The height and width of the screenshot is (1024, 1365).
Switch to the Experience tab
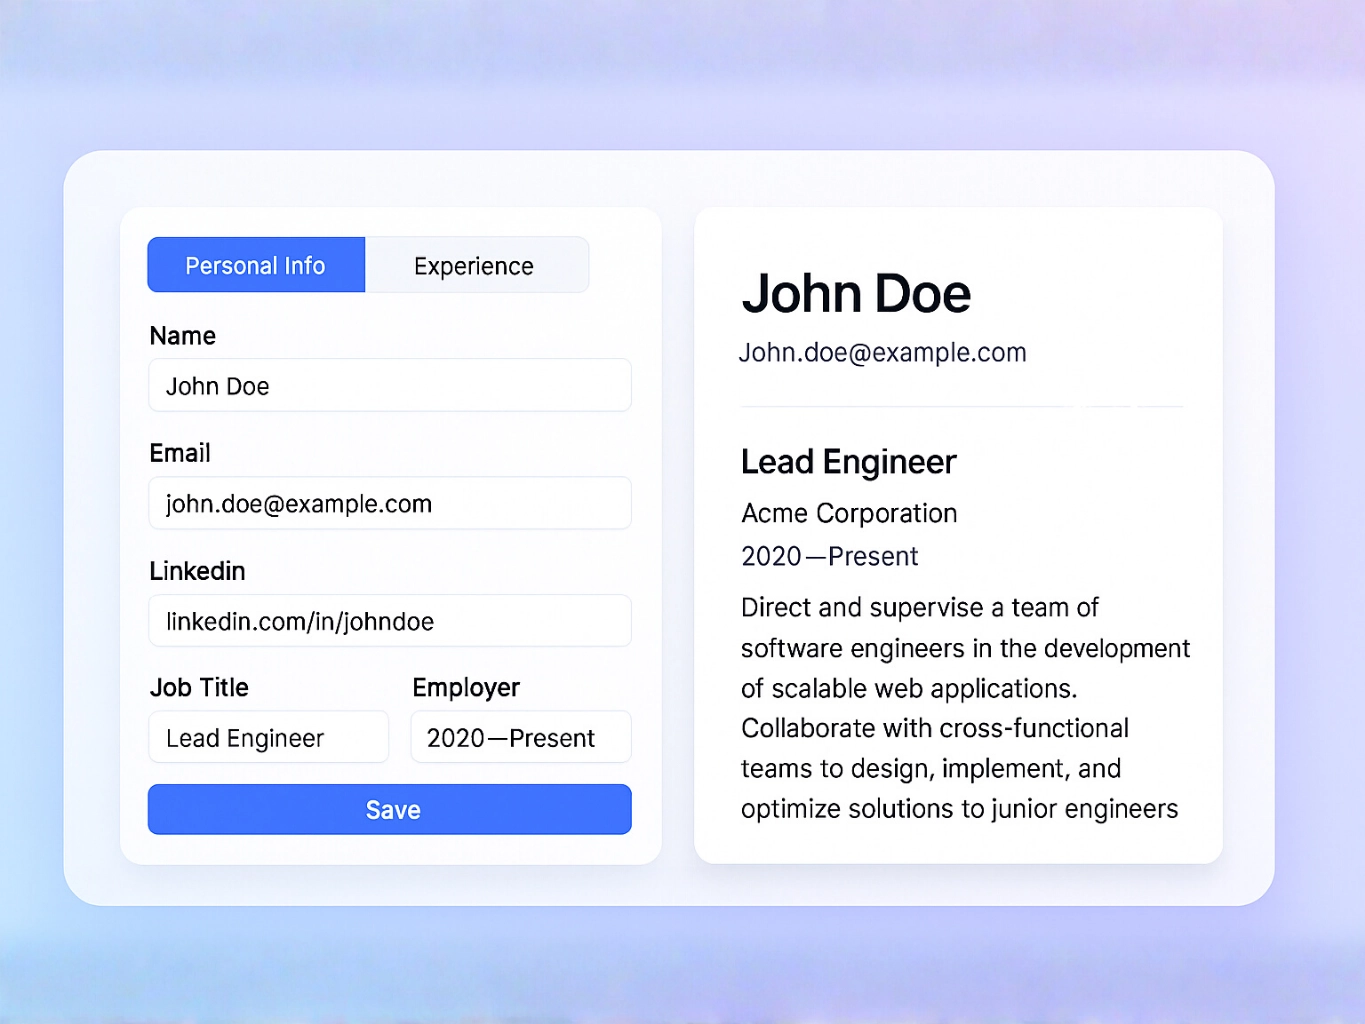click(x=473, y=265)
